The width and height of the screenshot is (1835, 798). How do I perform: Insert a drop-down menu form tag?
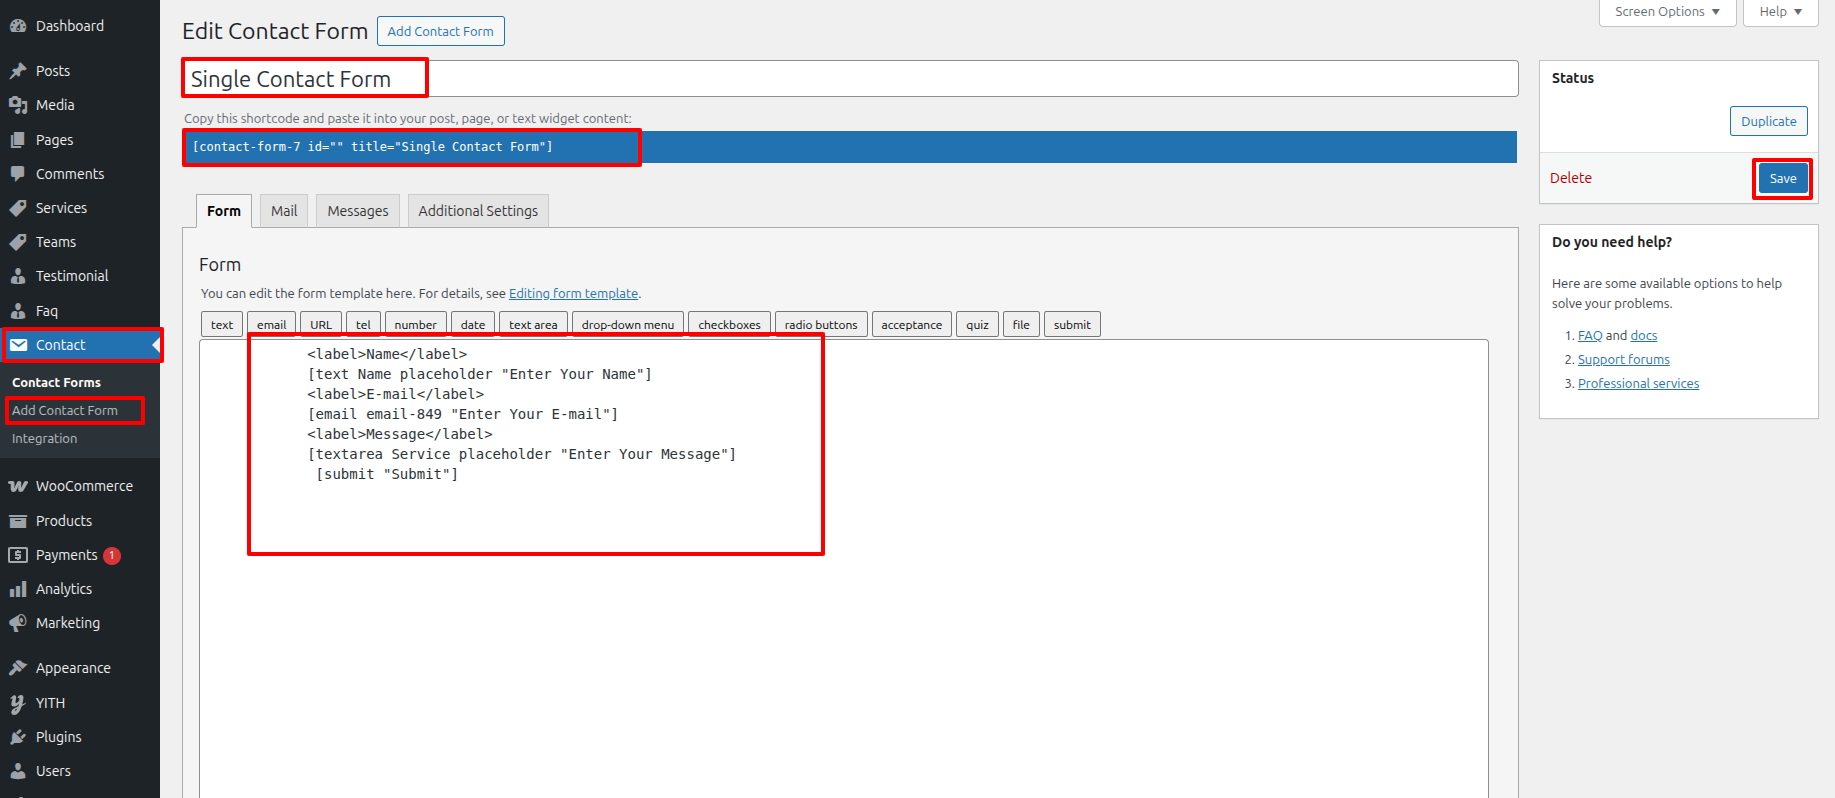[627, 325]
